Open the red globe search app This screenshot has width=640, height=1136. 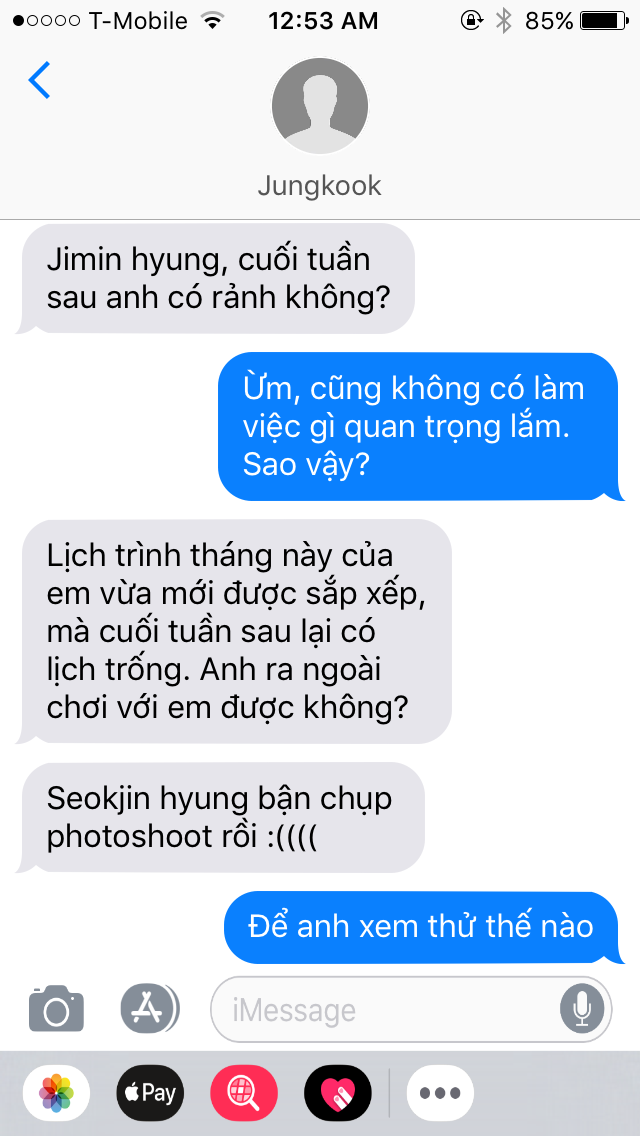pos(244,1093)
